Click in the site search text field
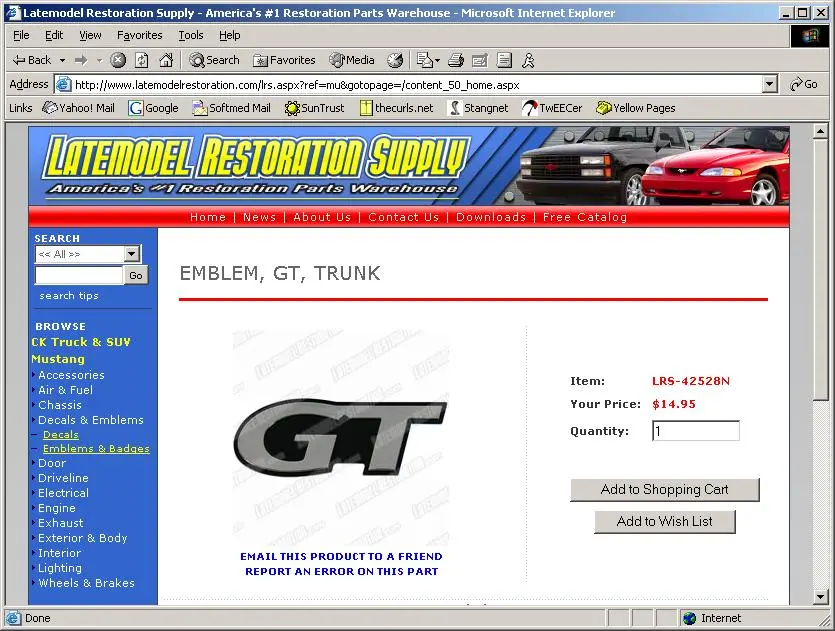835x631 pixels. (79, 275)
